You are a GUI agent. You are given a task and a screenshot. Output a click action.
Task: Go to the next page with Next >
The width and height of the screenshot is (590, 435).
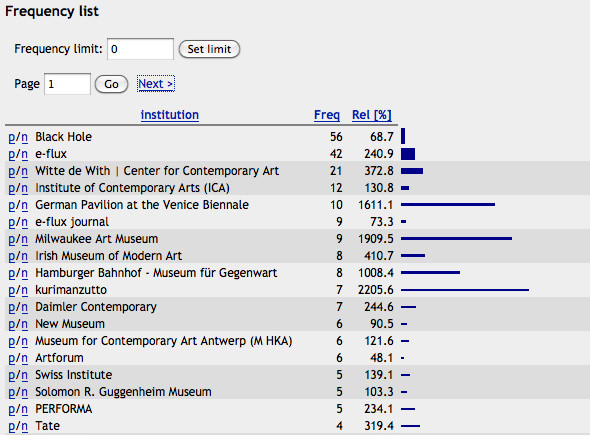tap(156, 84)
